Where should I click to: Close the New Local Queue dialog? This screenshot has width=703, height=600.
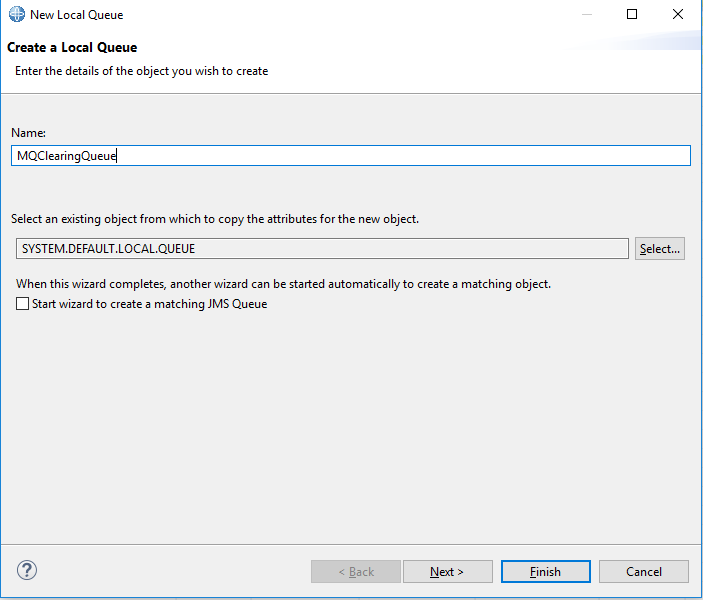678,15
